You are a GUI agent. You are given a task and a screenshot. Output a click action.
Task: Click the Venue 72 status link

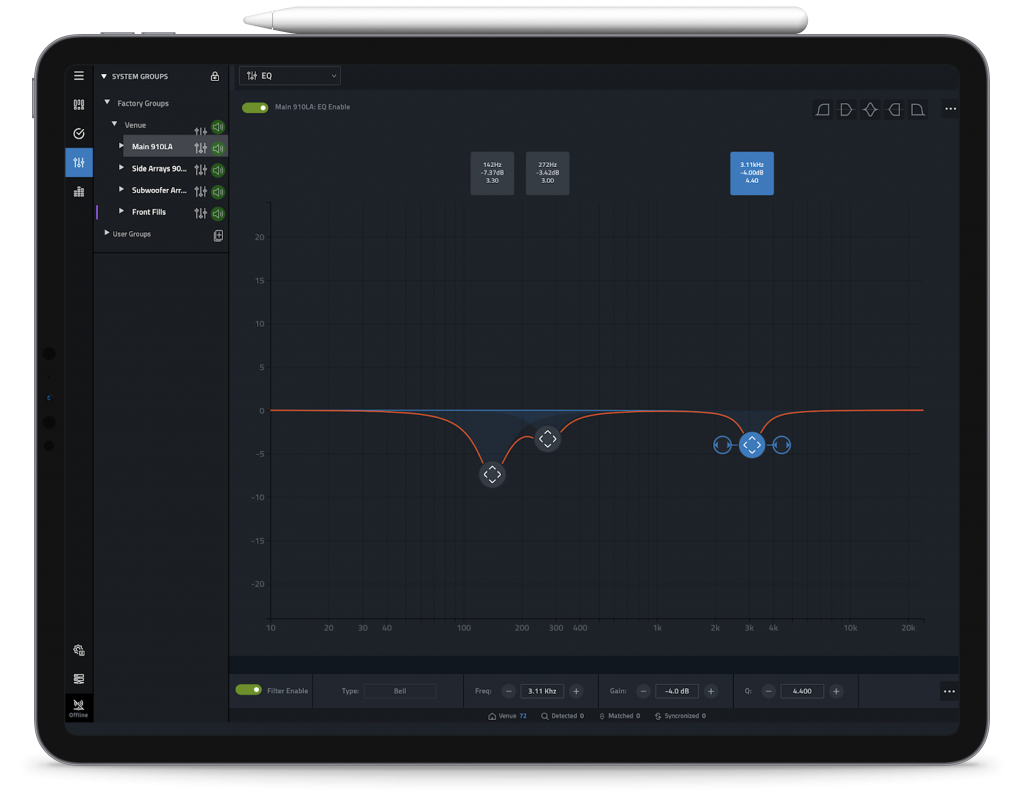[508, 716]
